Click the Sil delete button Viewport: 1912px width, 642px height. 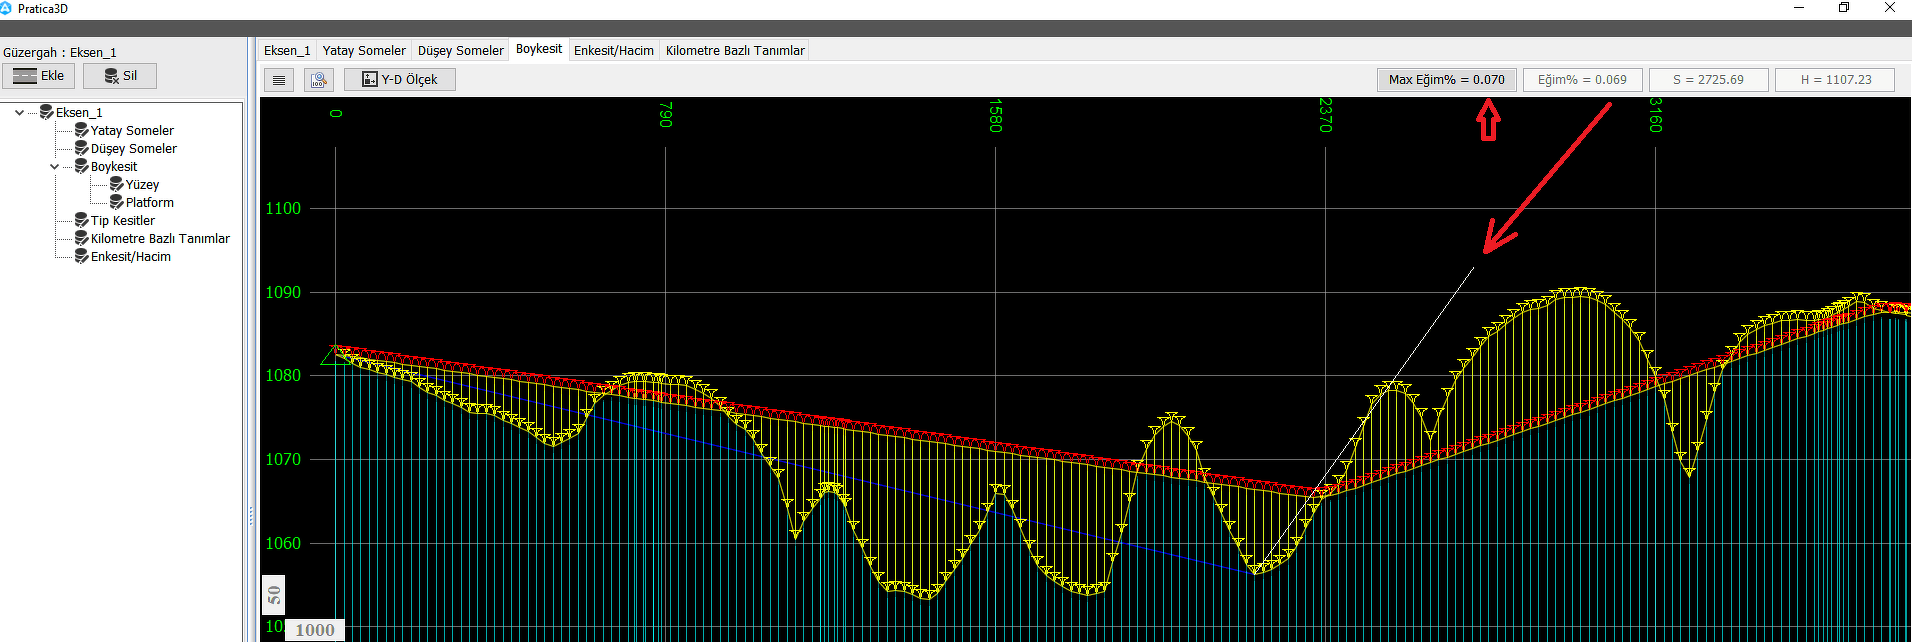120,76
